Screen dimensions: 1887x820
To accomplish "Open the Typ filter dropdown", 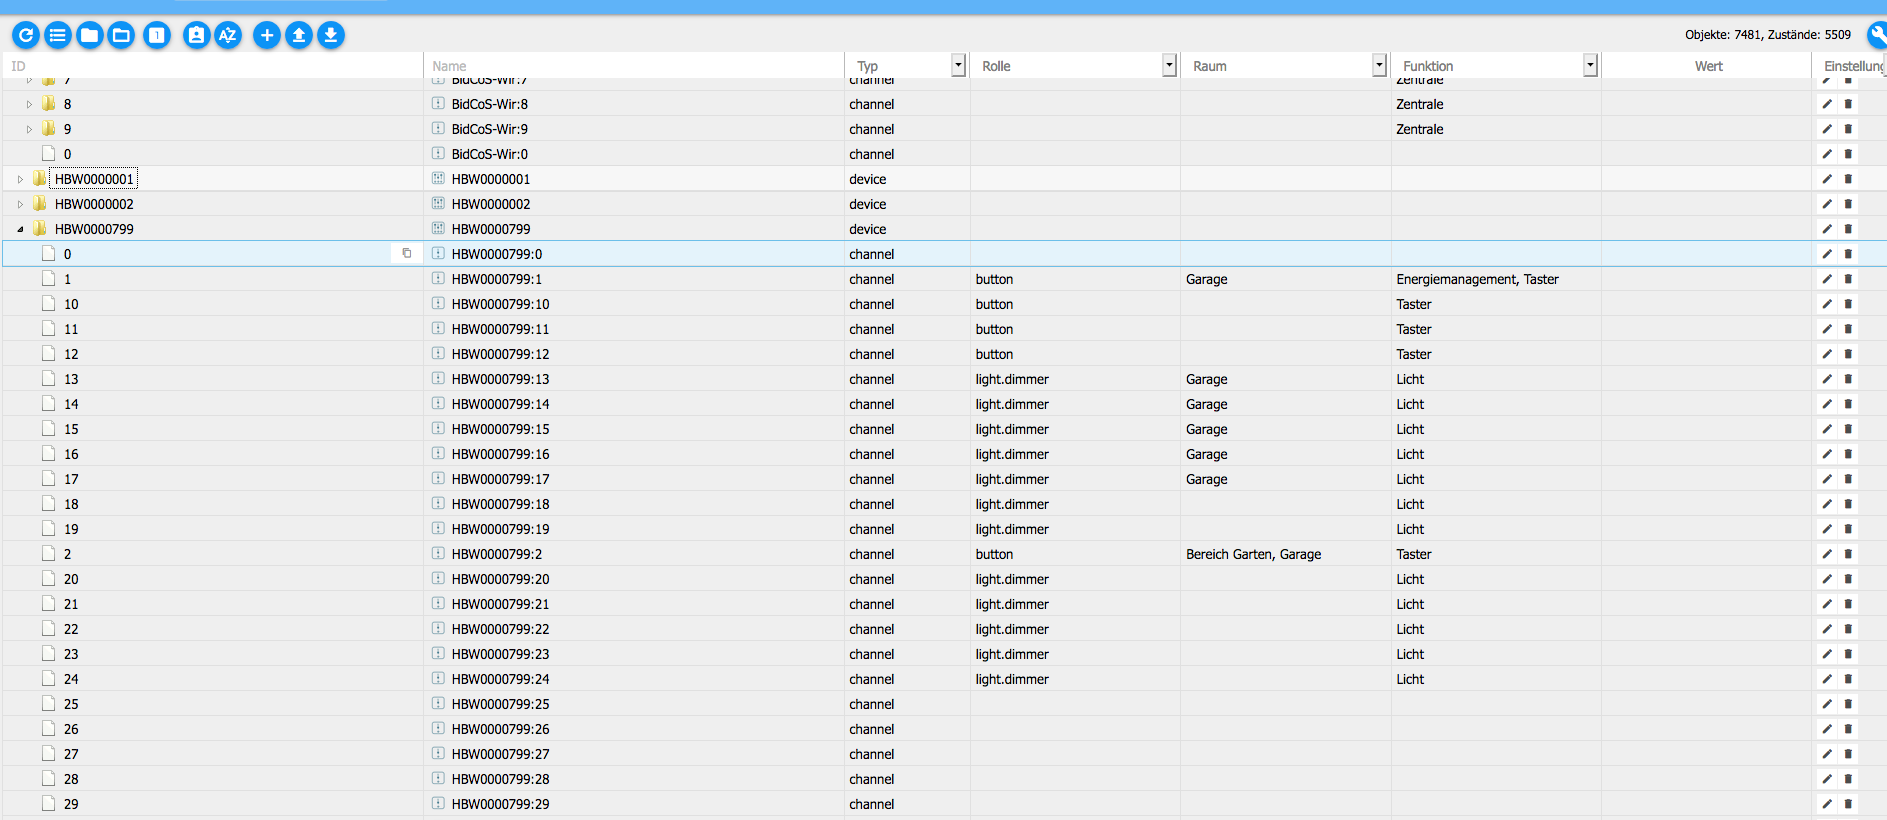I will click(958, 65).
